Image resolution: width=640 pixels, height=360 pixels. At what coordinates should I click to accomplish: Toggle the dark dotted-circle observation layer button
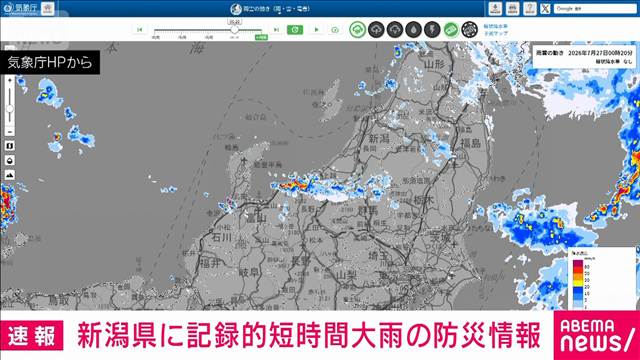point(469,30)
